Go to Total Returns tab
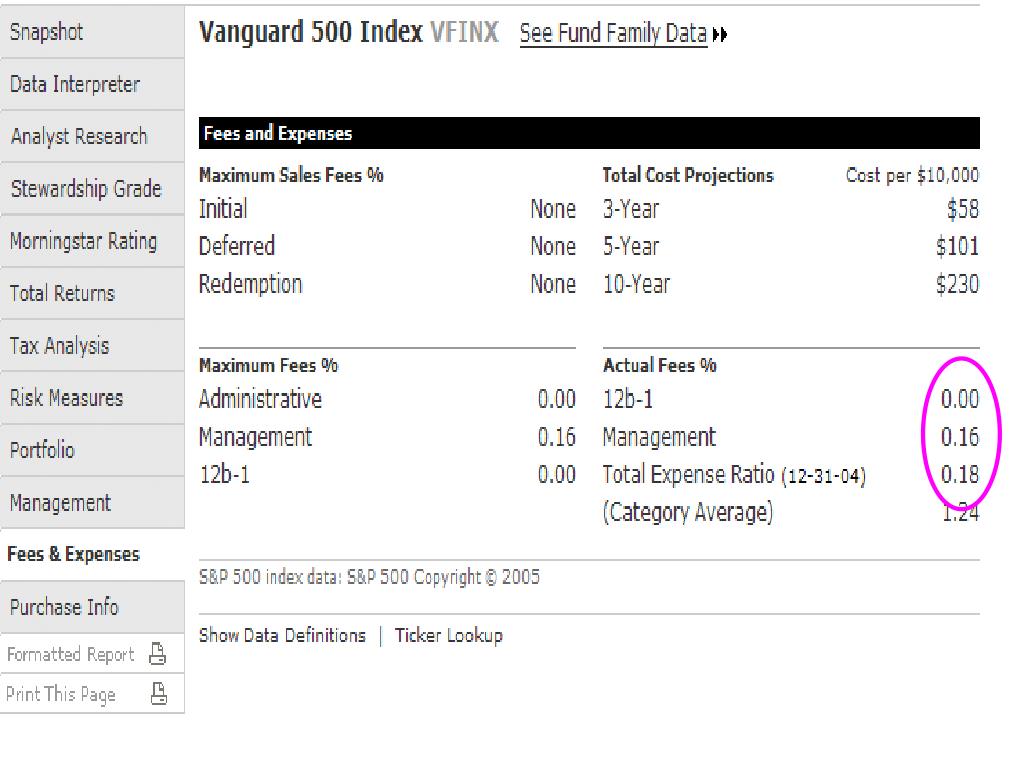Screen dimensions: 1024x768 [62, 293]
